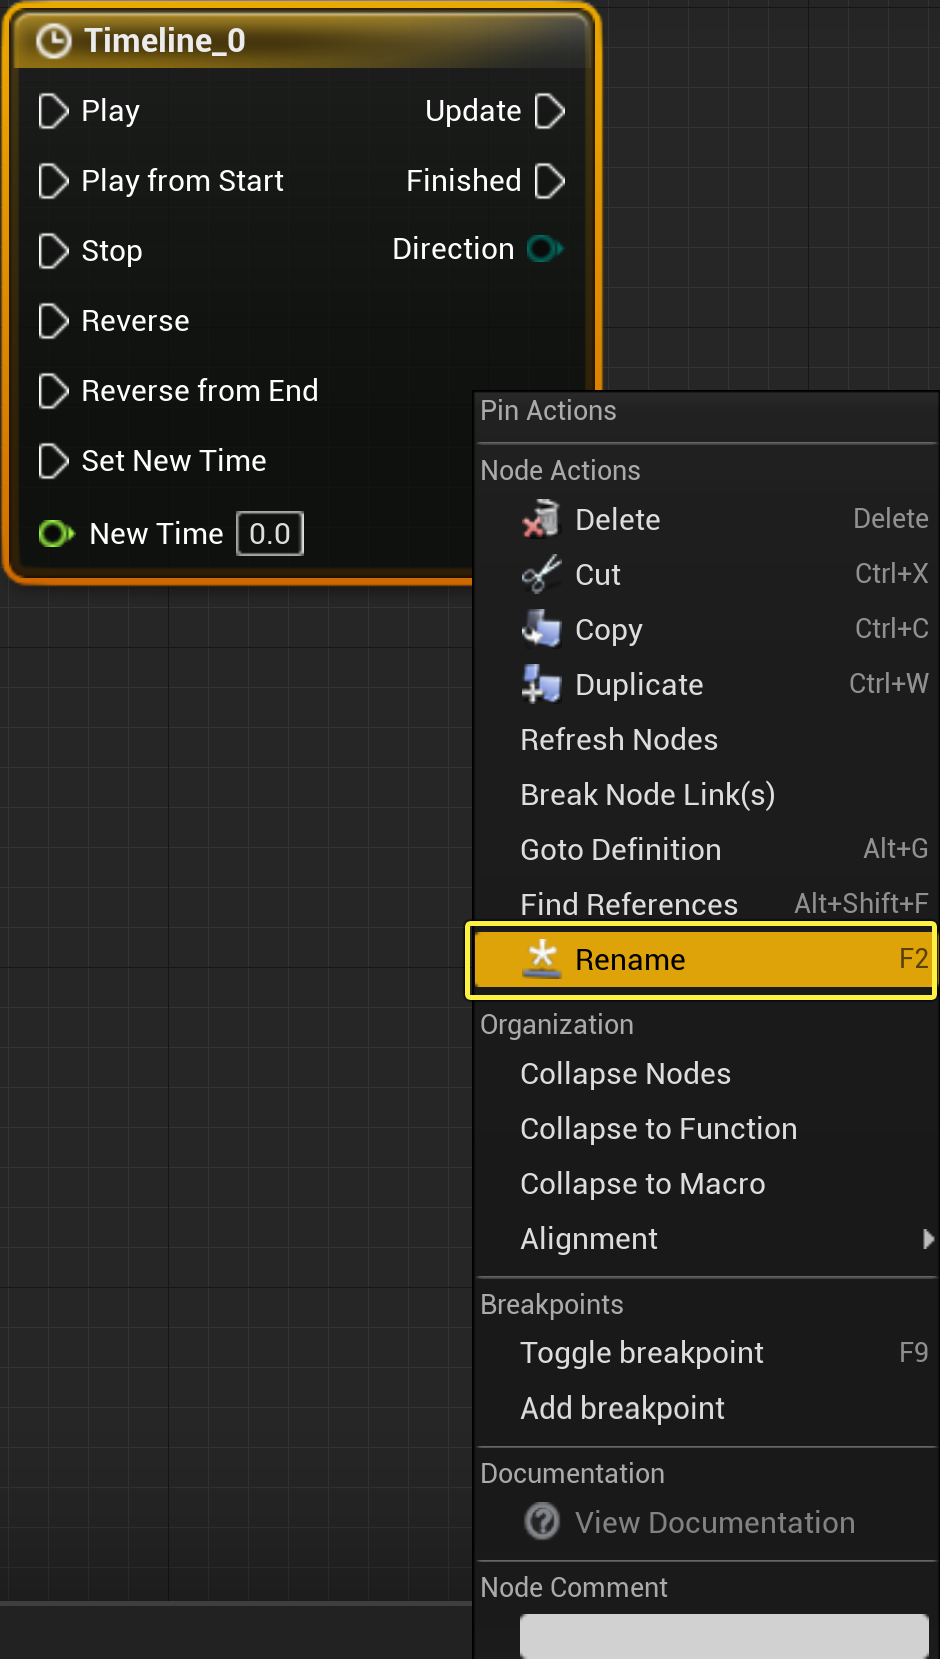Click the Finished output pin

coord(550,181)
